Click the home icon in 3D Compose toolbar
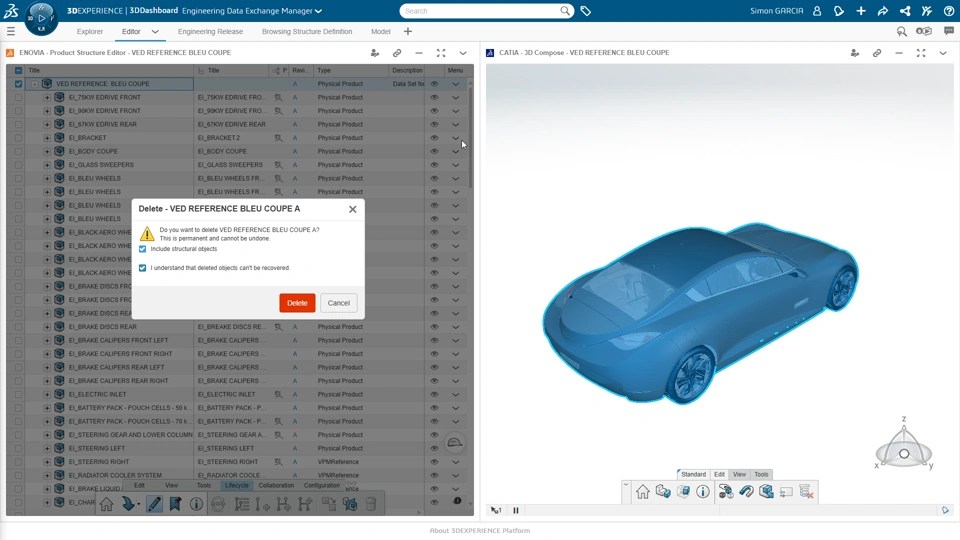 point(642,492)
